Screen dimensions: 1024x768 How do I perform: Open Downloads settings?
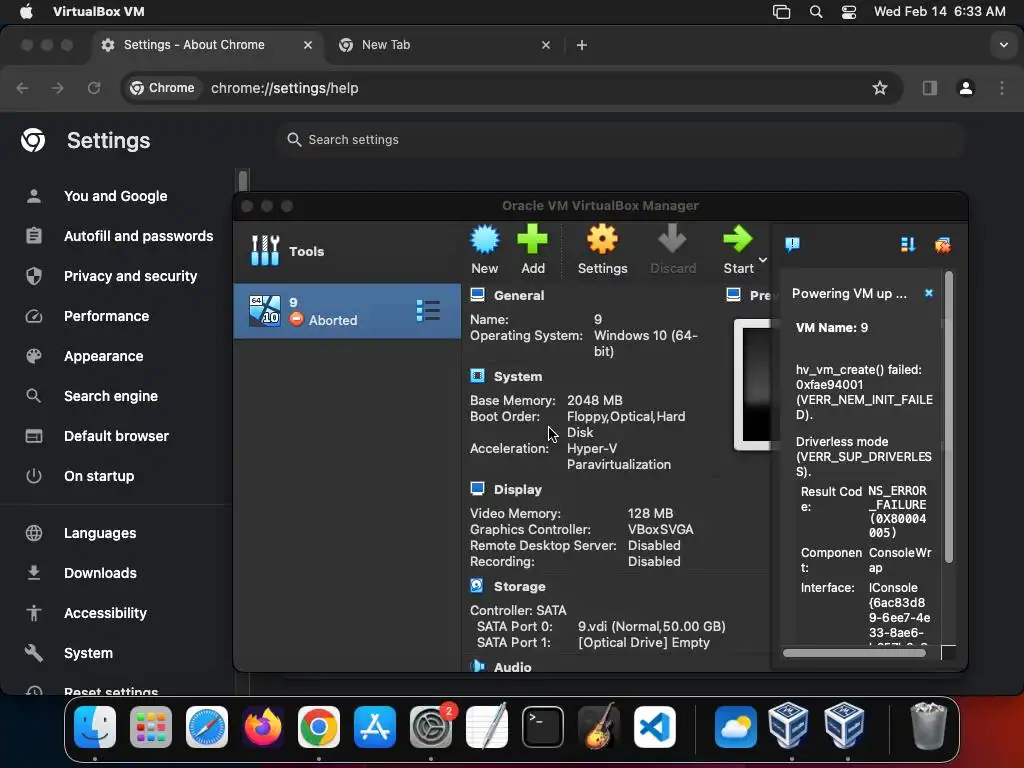100,573
